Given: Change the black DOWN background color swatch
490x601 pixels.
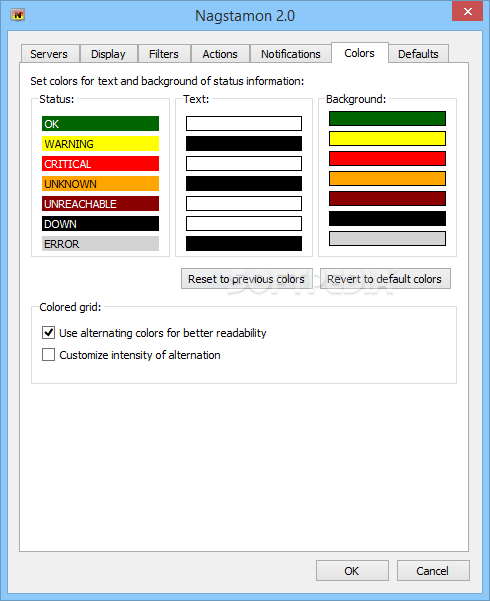Looking at the screenshot, I should (x=387, y=218).
